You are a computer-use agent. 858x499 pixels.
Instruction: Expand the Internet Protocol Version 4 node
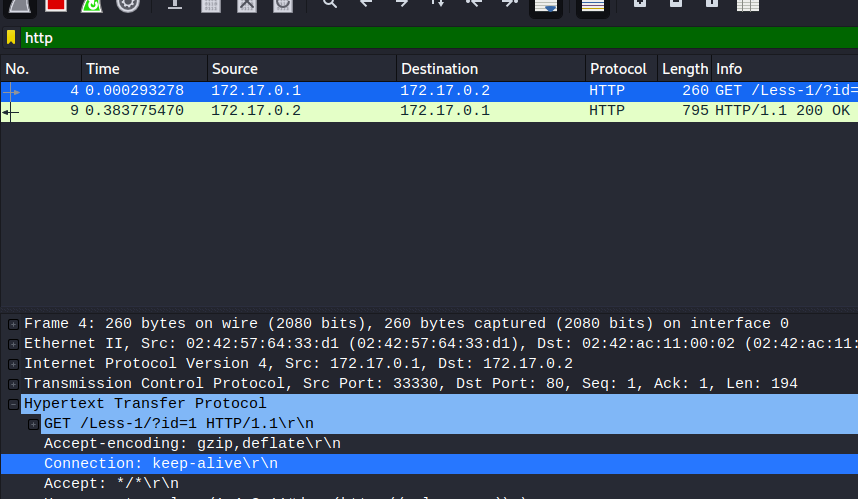click(x=14, y=364)
